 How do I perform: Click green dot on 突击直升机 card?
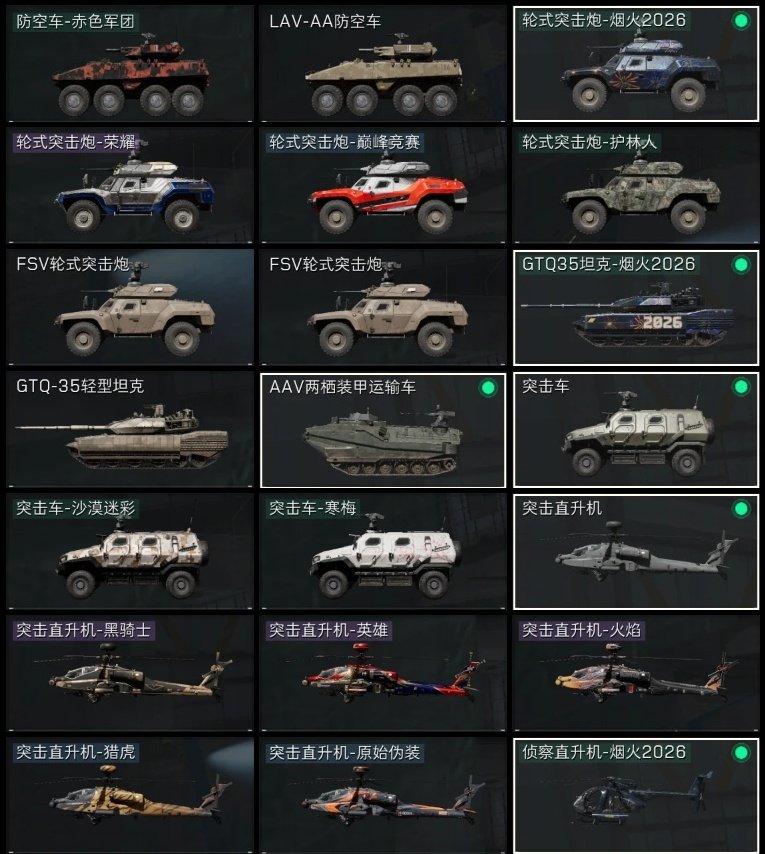[x=740, y=509]
